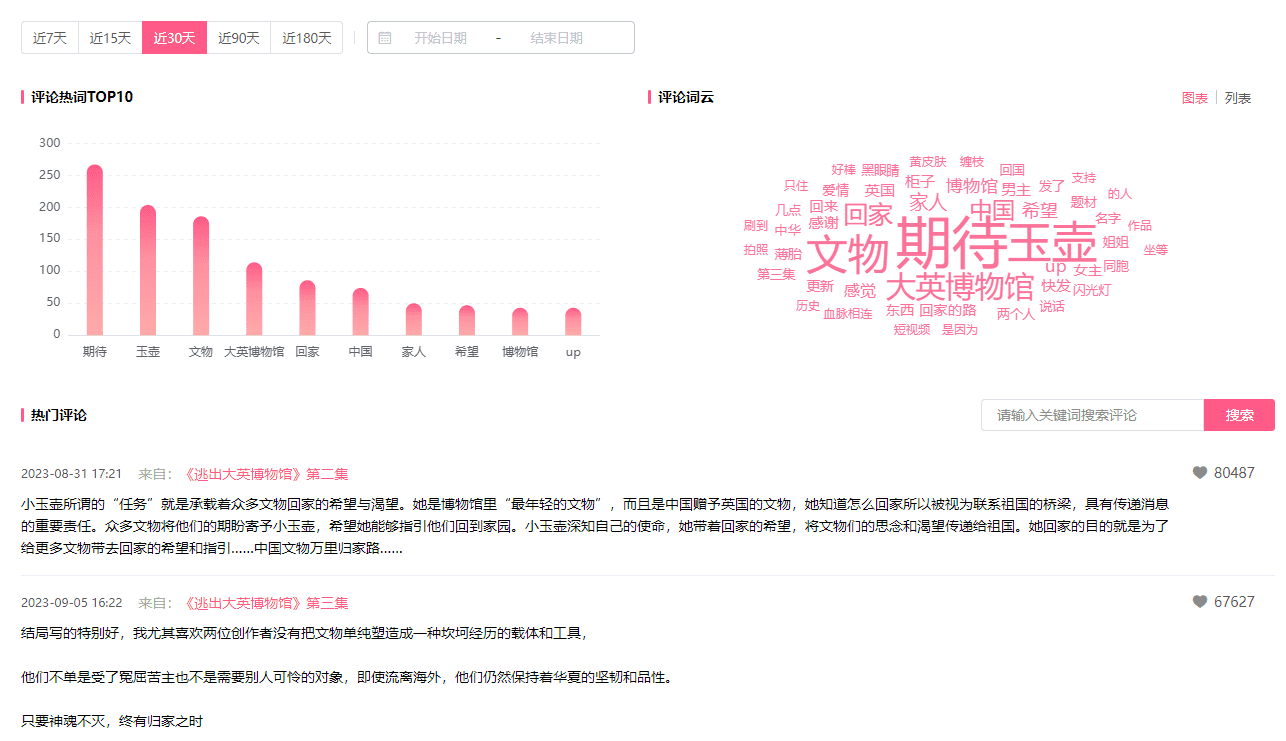Select the 近30天 time range
The height and width of the screenshot is (741, 1286).
pyautogui.click(x=174, y=38)
